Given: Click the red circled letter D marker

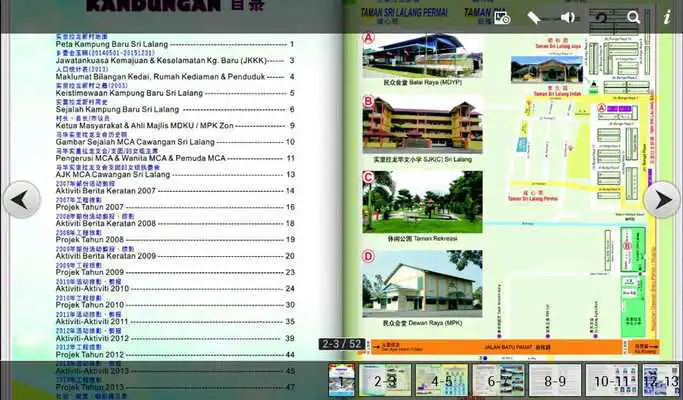Looking at the screenshot, I should (369, 257).
